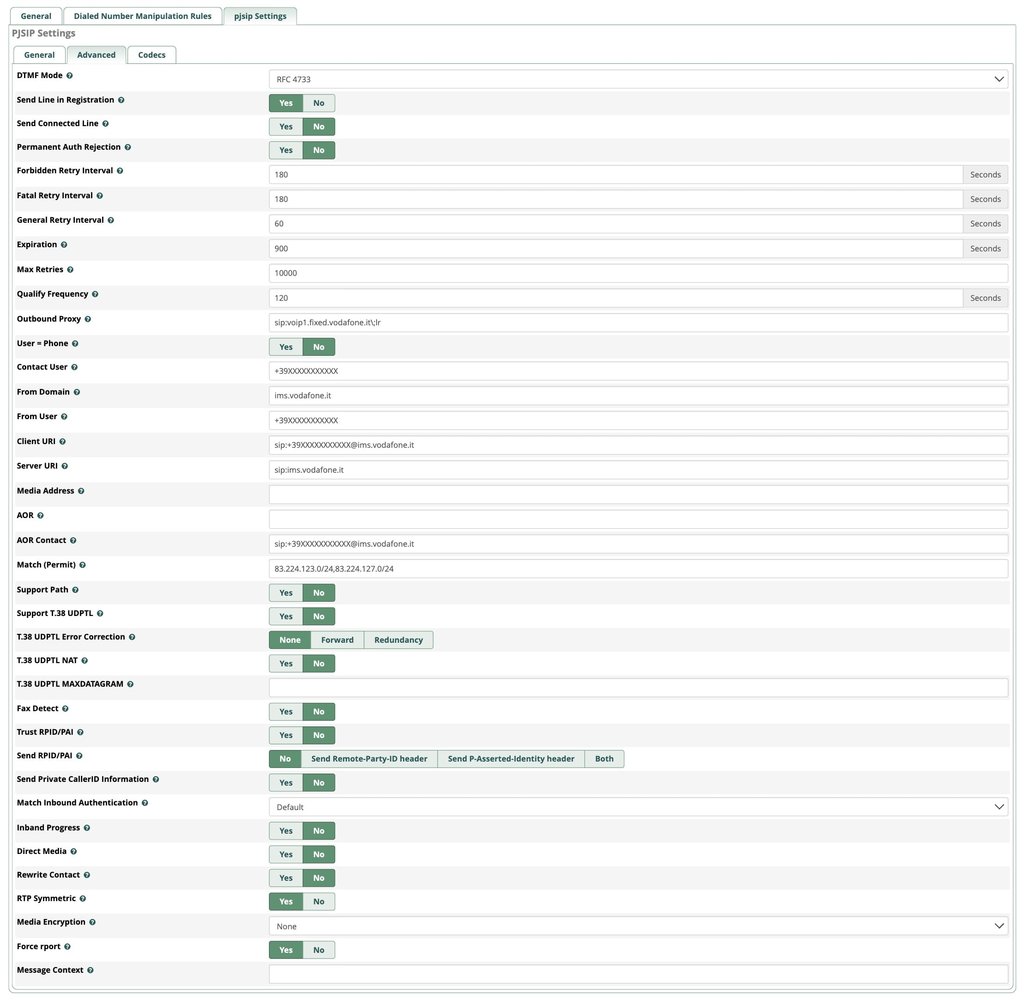Open the Media Encryption dropdown

tap(638, 926)
